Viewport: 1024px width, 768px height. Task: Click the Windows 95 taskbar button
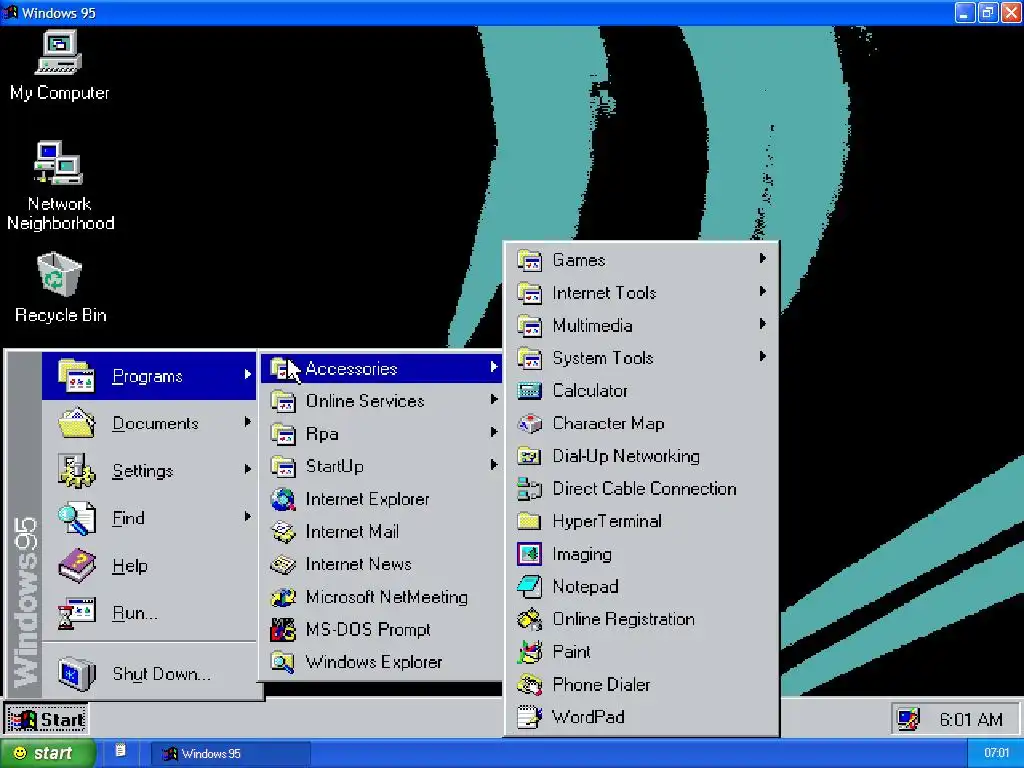point(231,754)
